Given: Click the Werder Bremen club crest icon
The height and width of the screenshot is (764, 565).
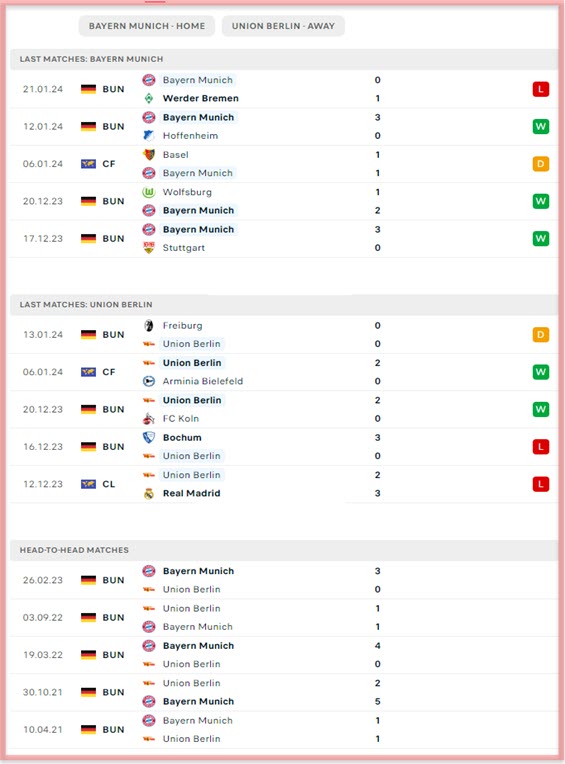Looking at the screenshot, I should (x=149, y=98).
